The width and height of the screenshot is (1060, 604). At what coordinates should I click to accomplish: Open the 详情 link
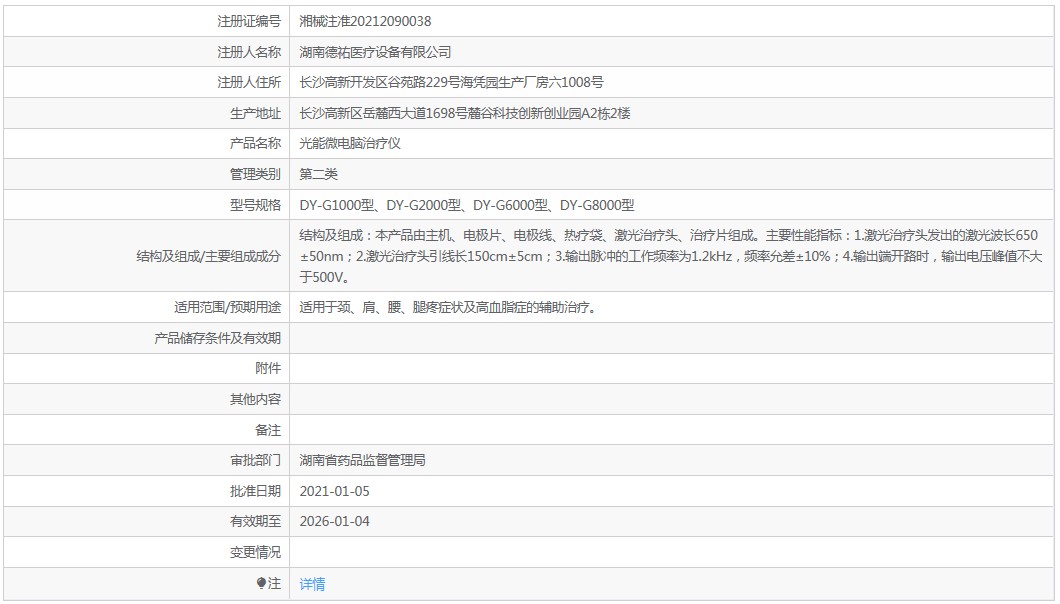312,584
